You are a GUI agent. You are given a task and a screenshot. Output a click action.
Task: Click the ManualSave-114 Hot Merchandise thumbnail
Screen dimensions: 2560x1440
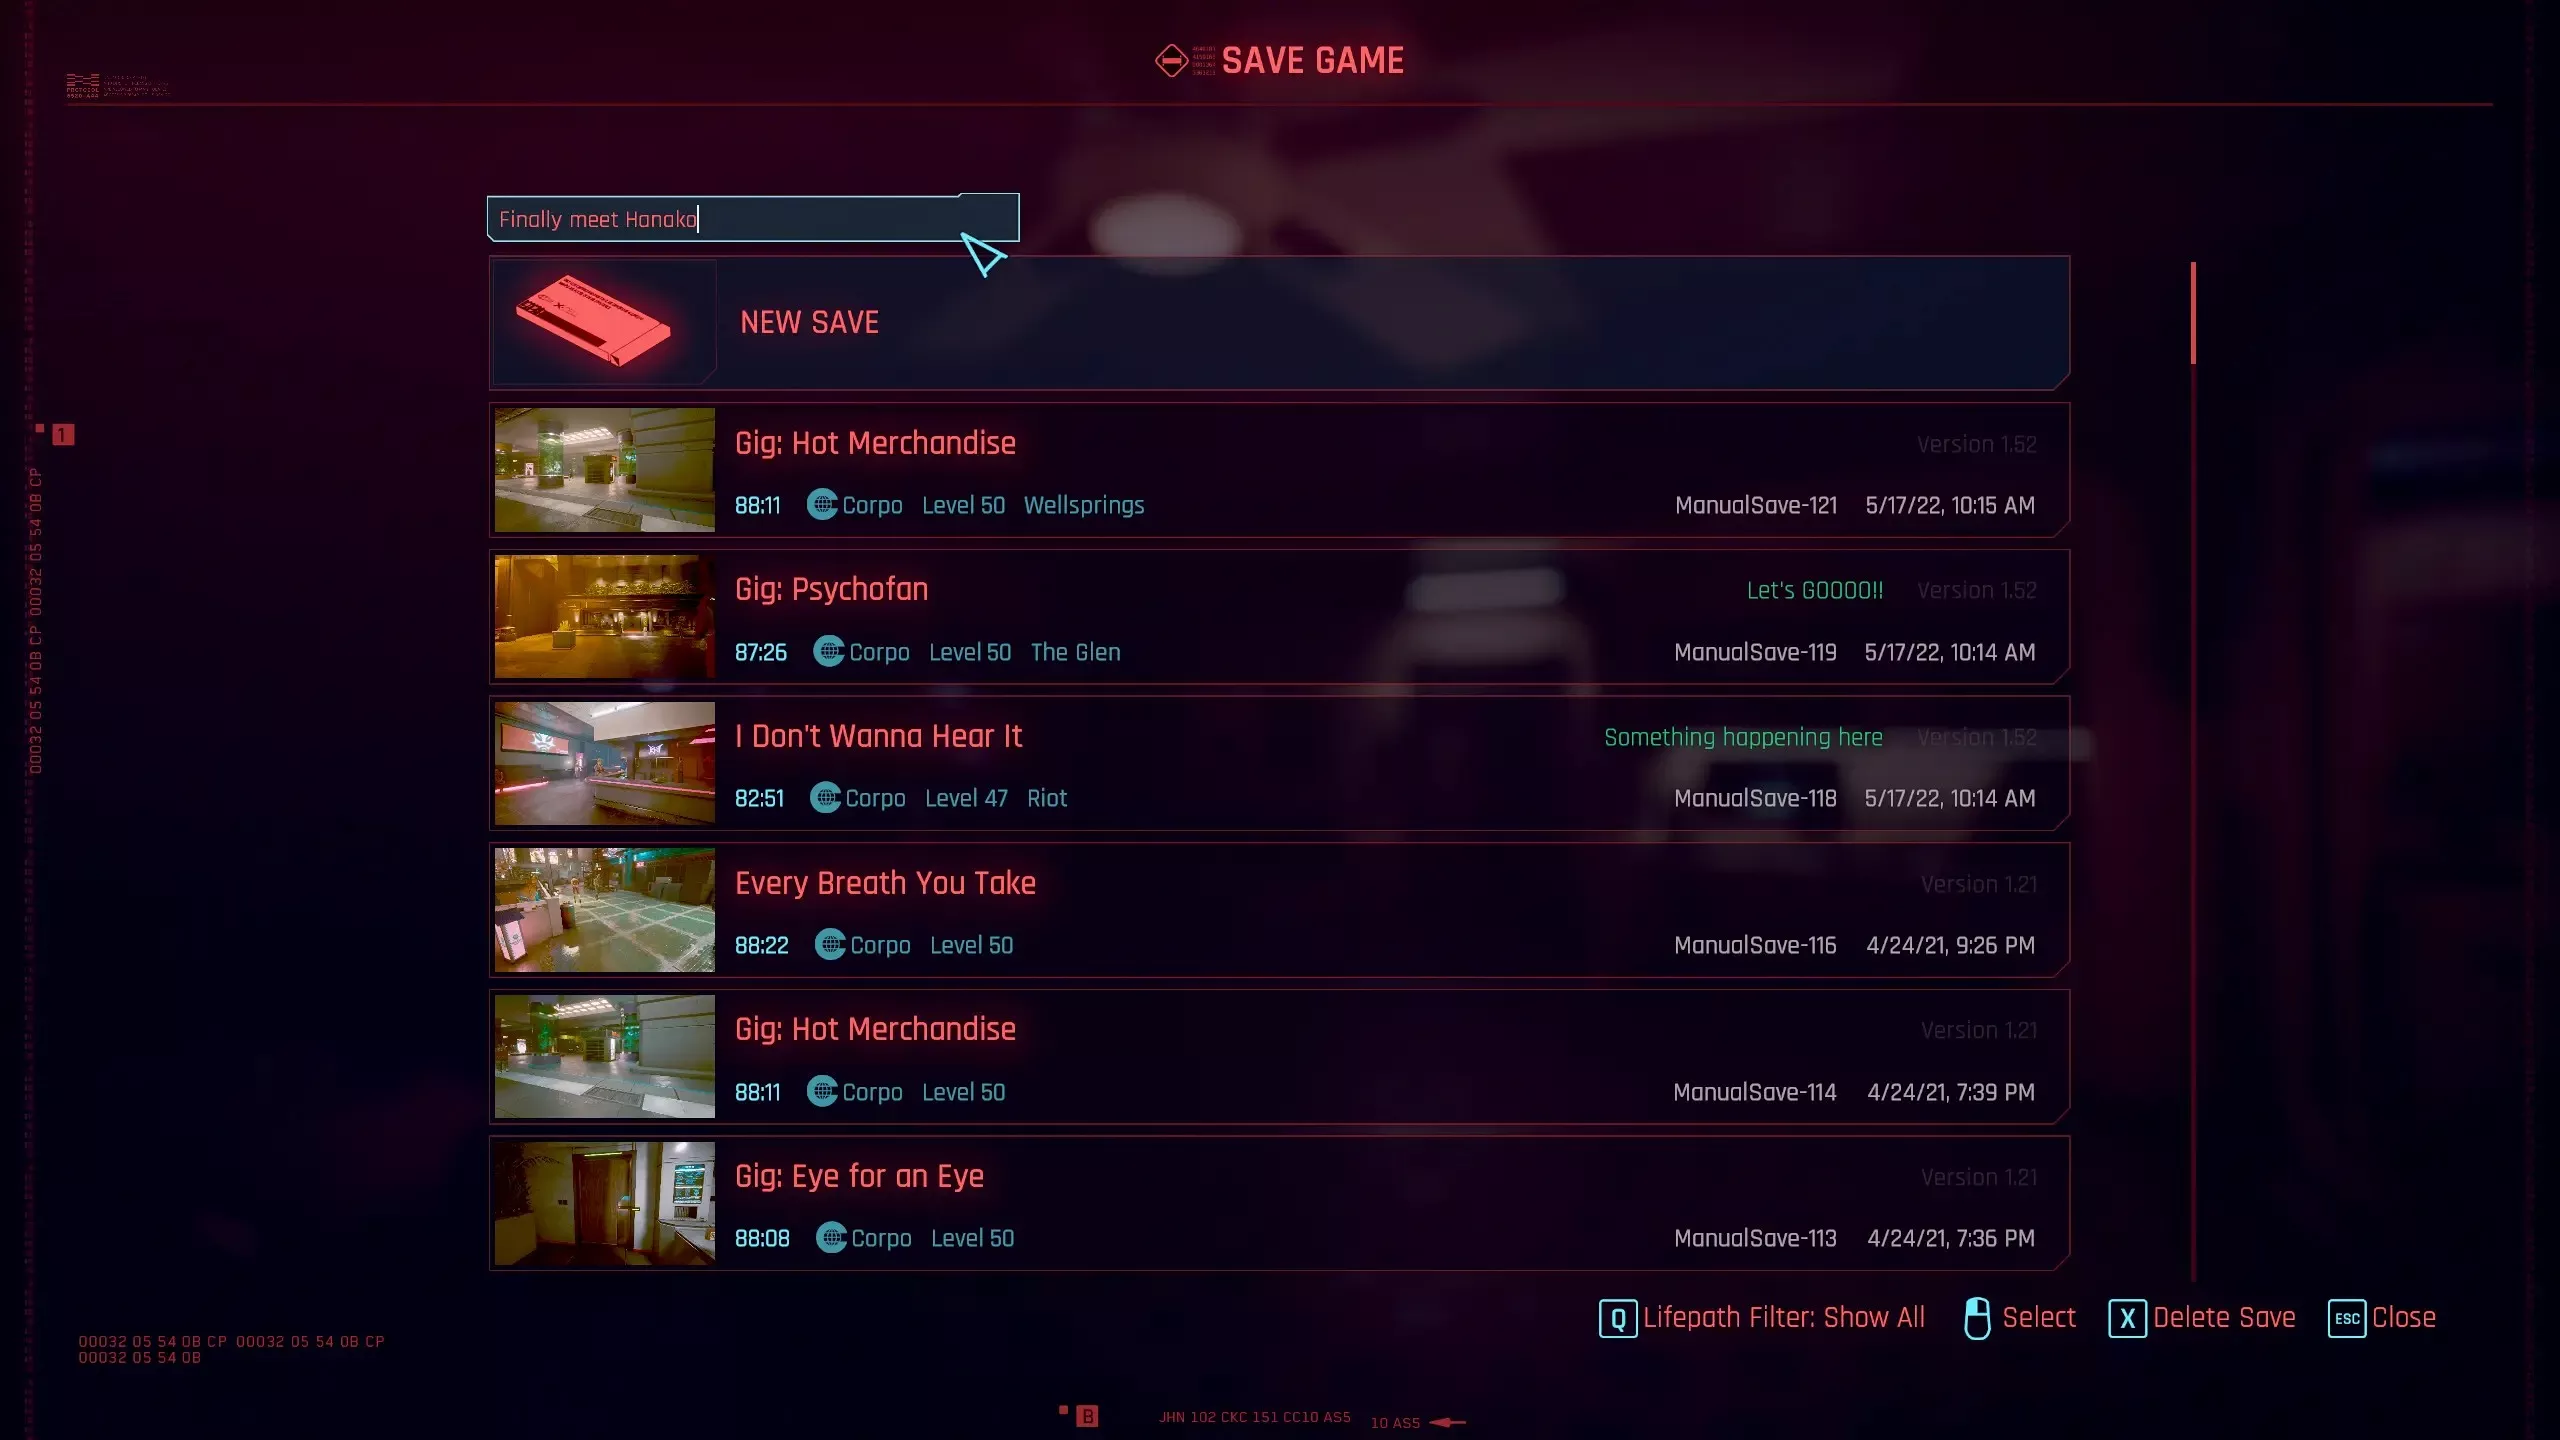[x=604, y=1056]
